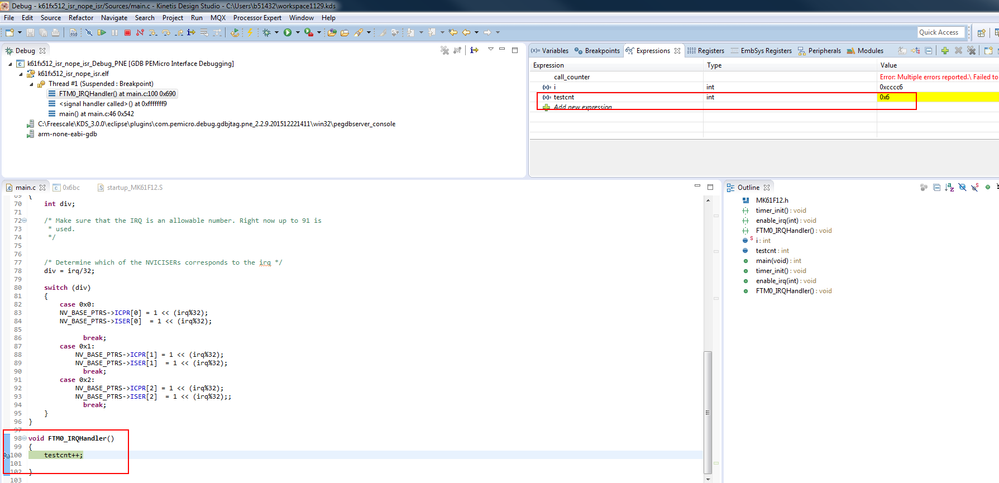999x483 pixels.
Task: Switch to the 0x6bc editor tab
Action: pos(67,187)
